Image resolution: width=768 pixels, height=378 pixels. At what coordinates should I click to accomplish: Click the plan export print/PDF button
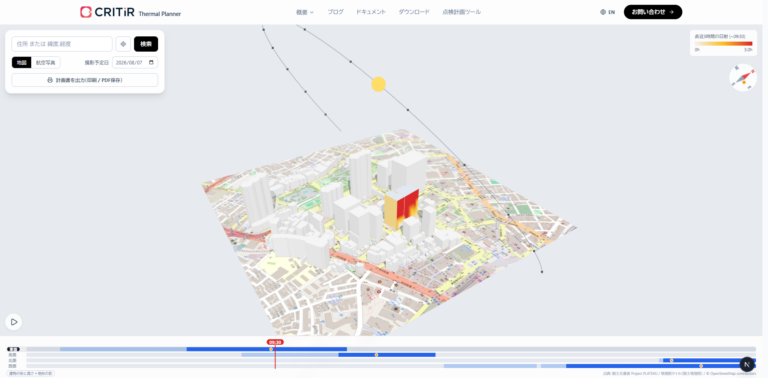[x=85, y=80]
